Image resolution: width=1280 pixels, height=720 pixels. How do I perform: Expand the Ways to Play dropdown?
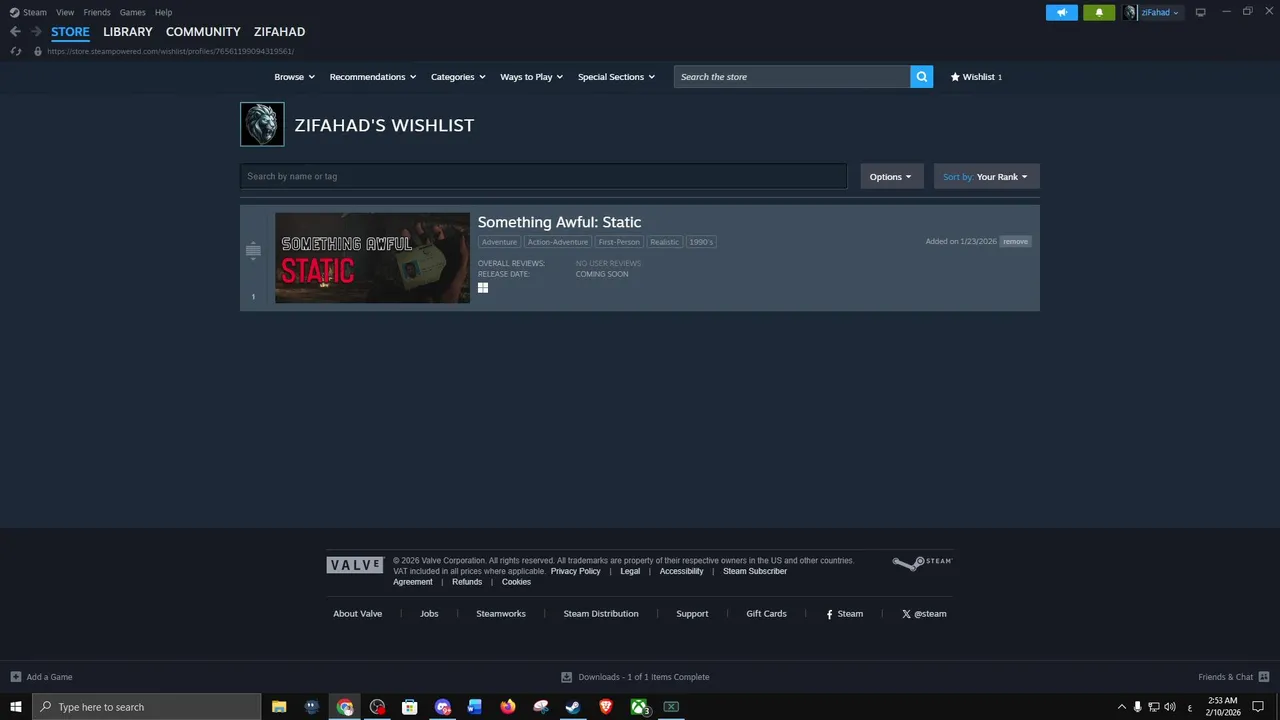pyautogui.click(x=532, y=77)
